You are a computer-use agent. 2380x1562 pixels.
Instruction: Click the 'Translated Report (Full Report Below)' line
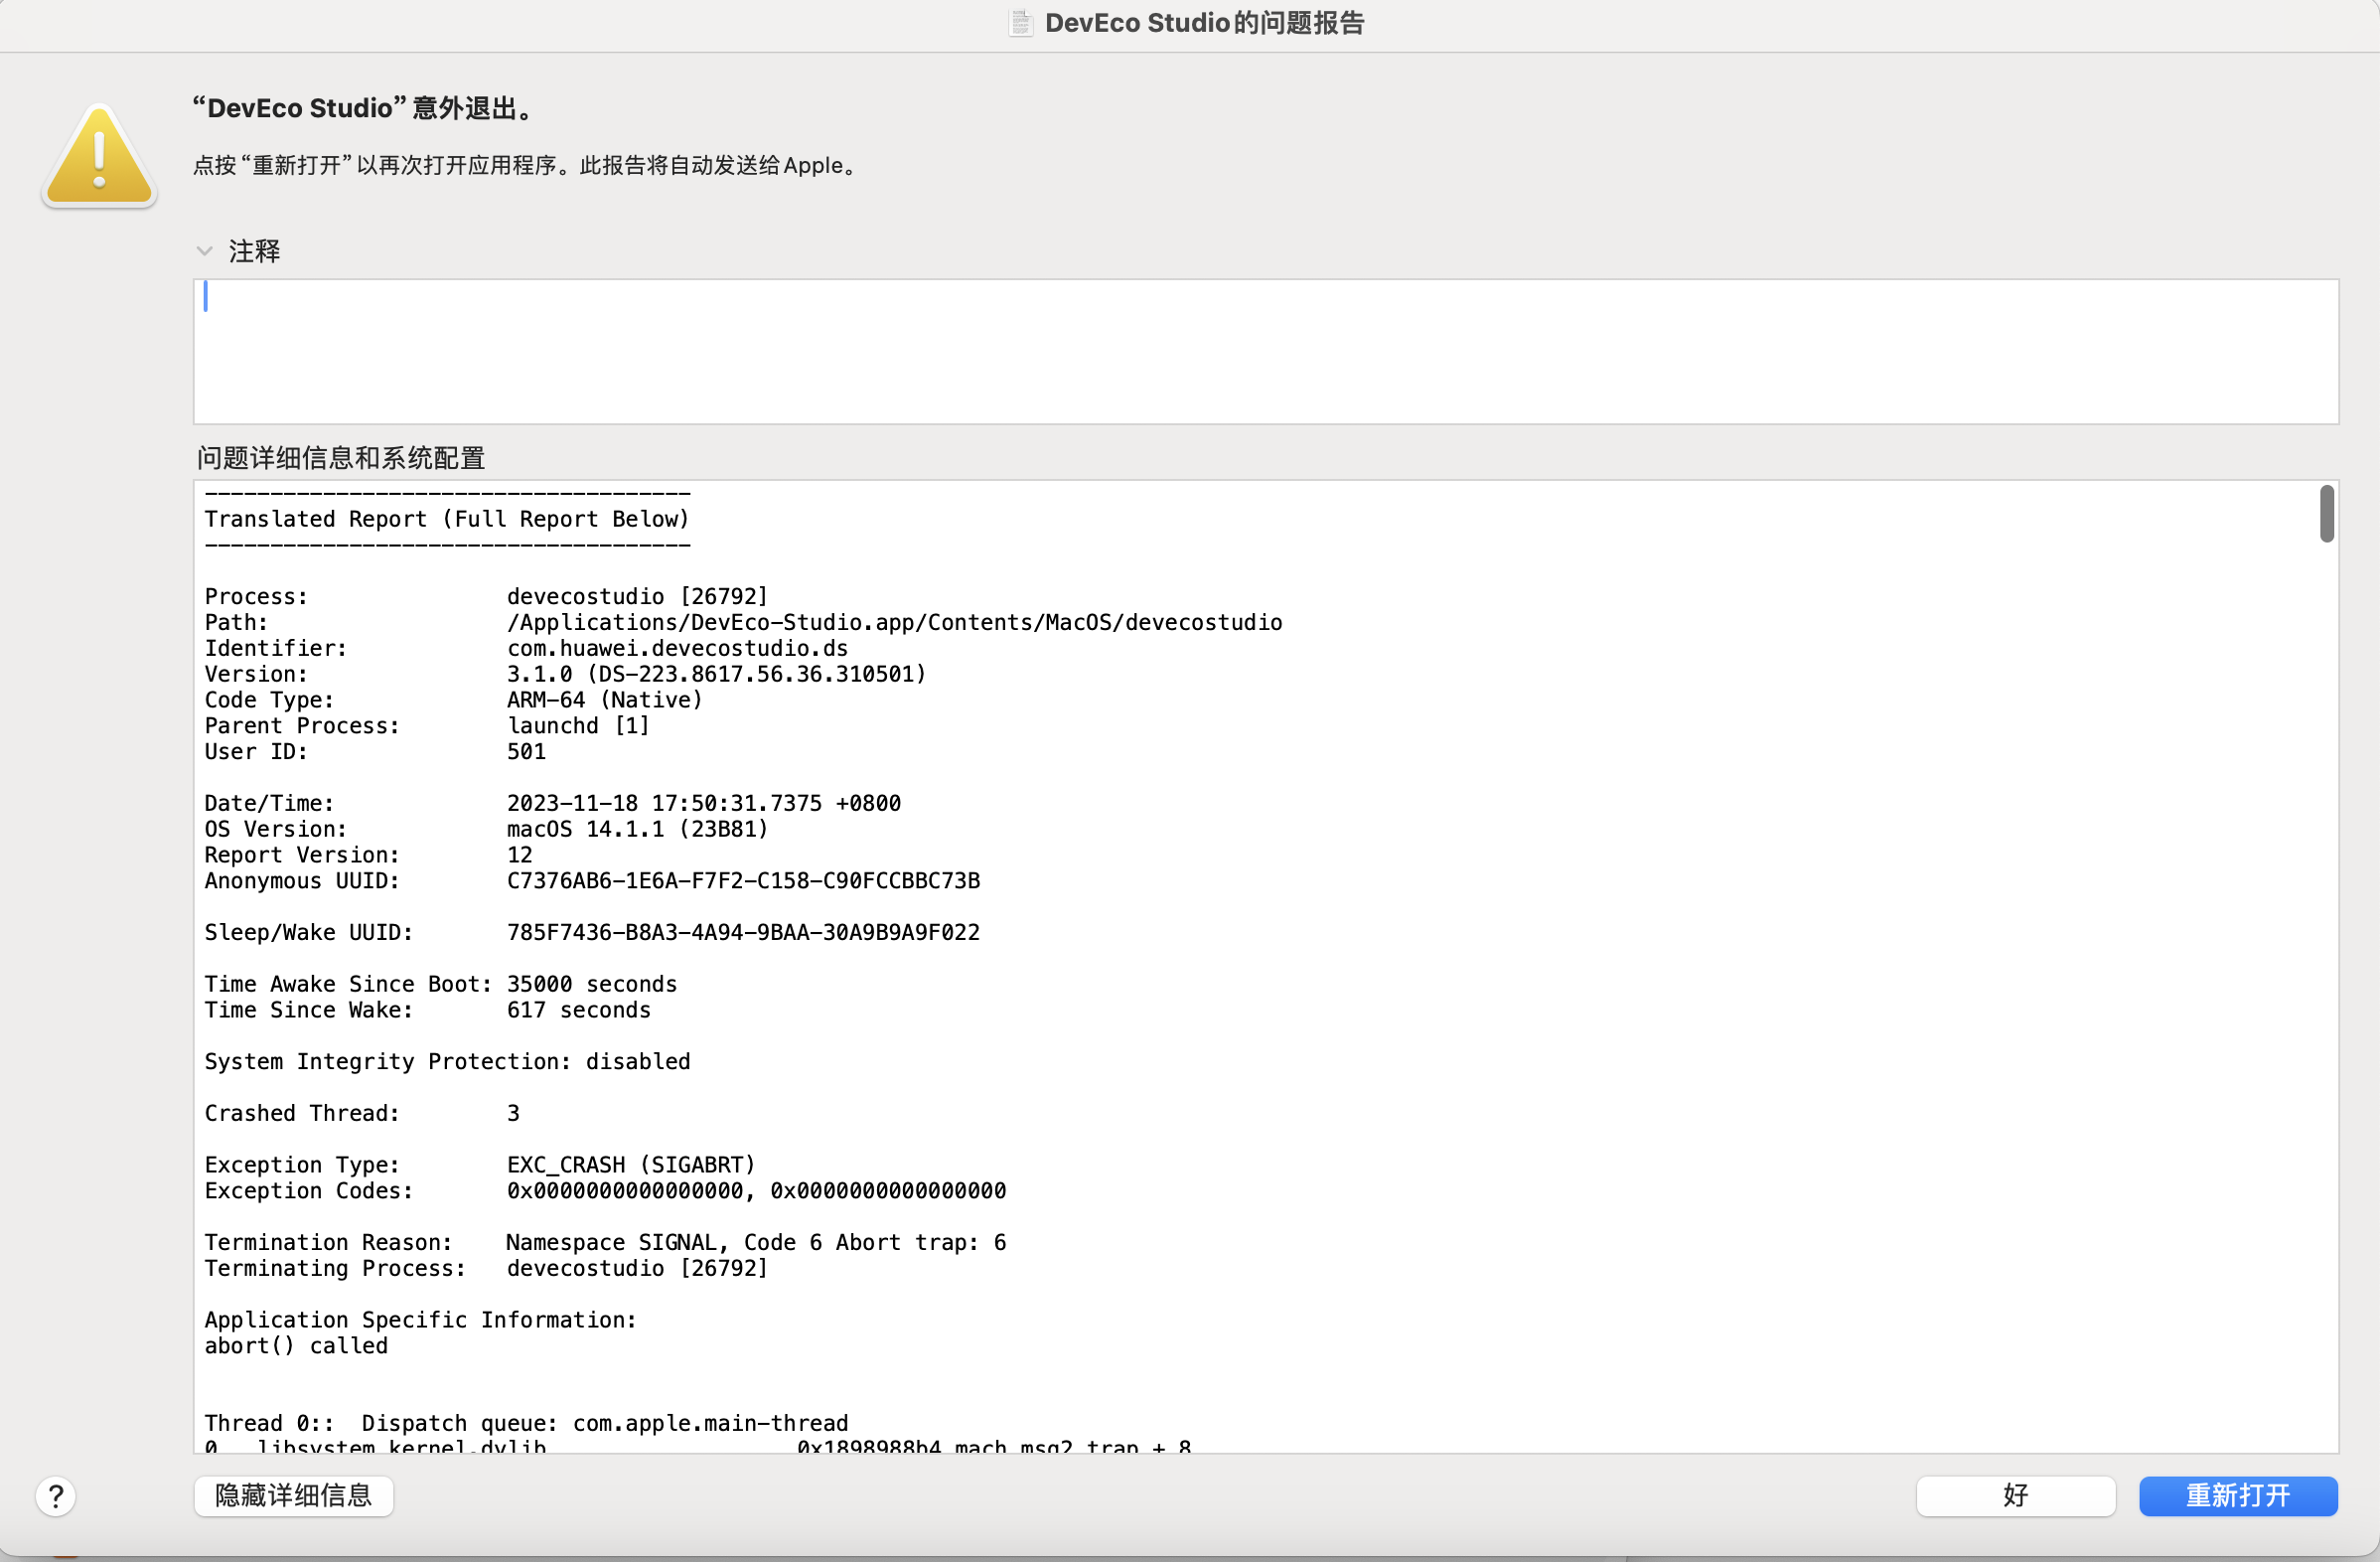click(447, 519)
